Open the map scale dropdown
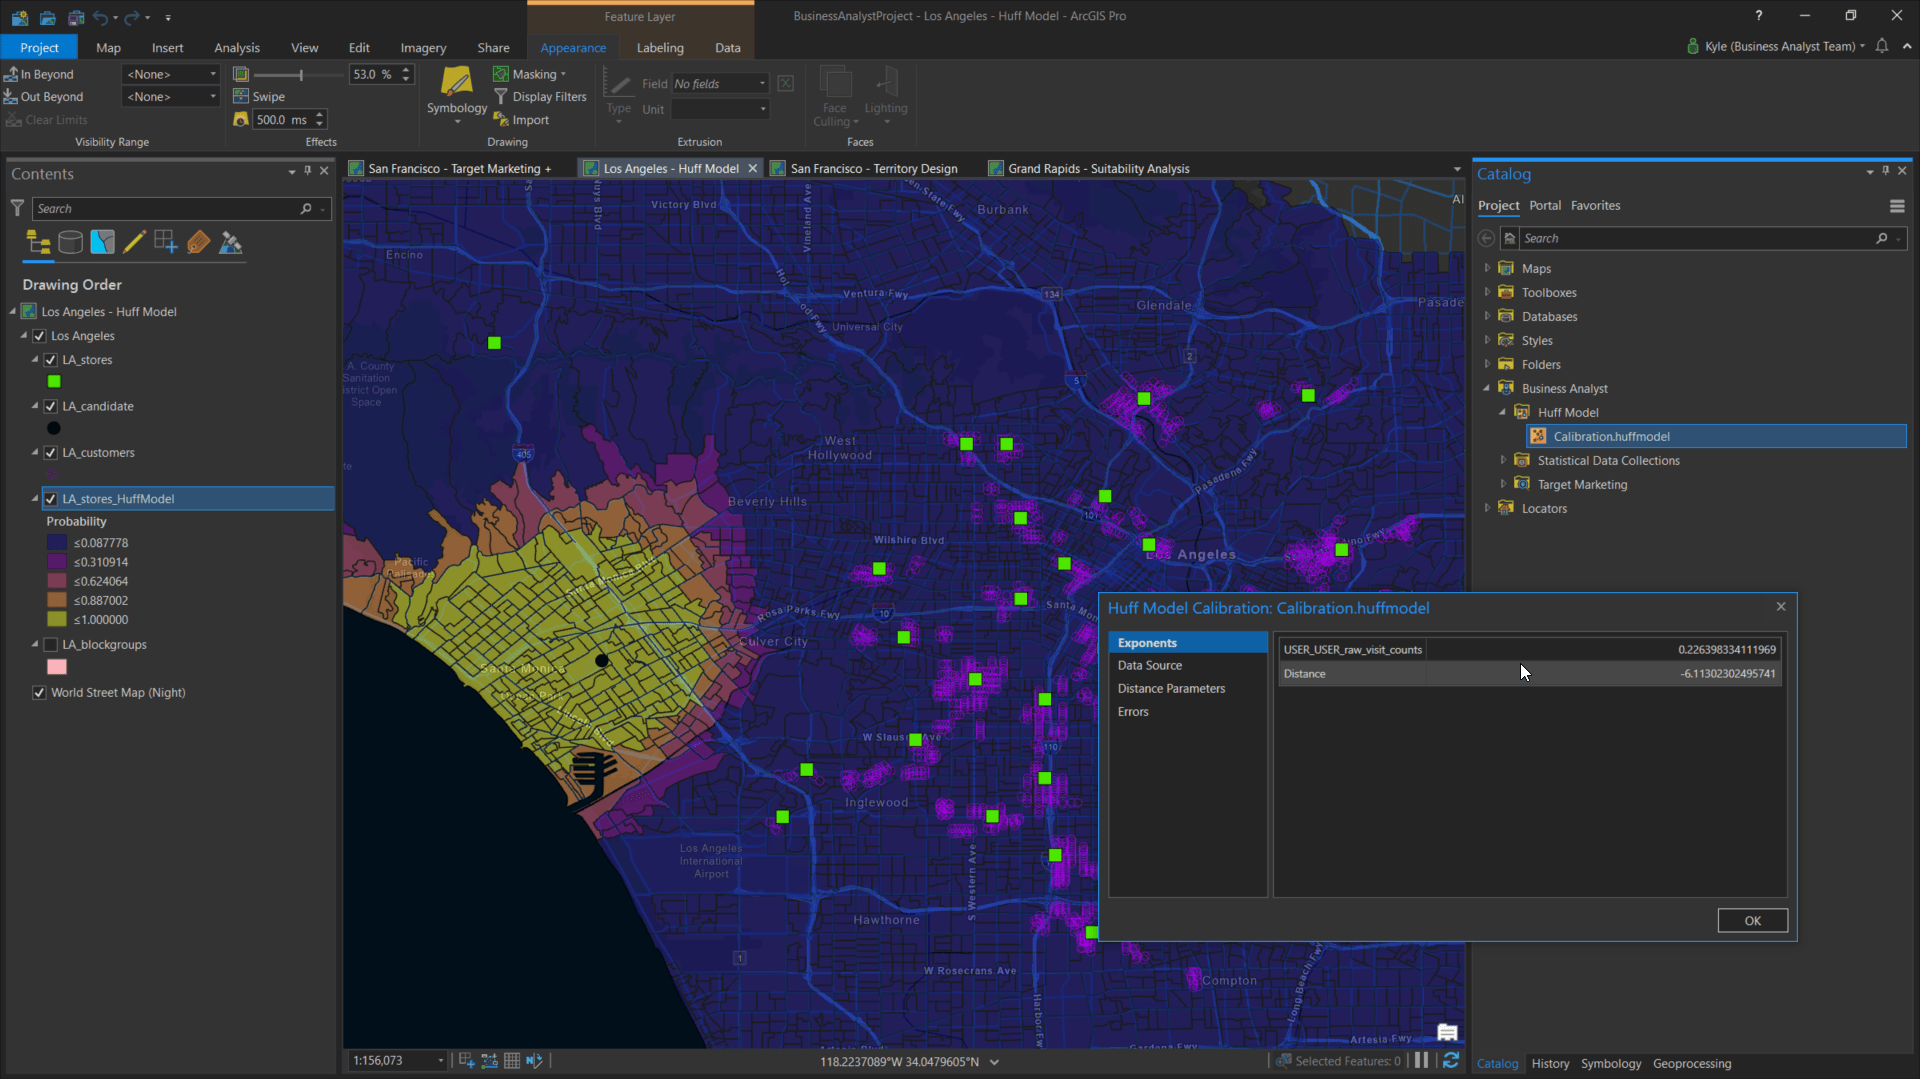Screen dimensions: 1920x1080 pos(441,1061)
